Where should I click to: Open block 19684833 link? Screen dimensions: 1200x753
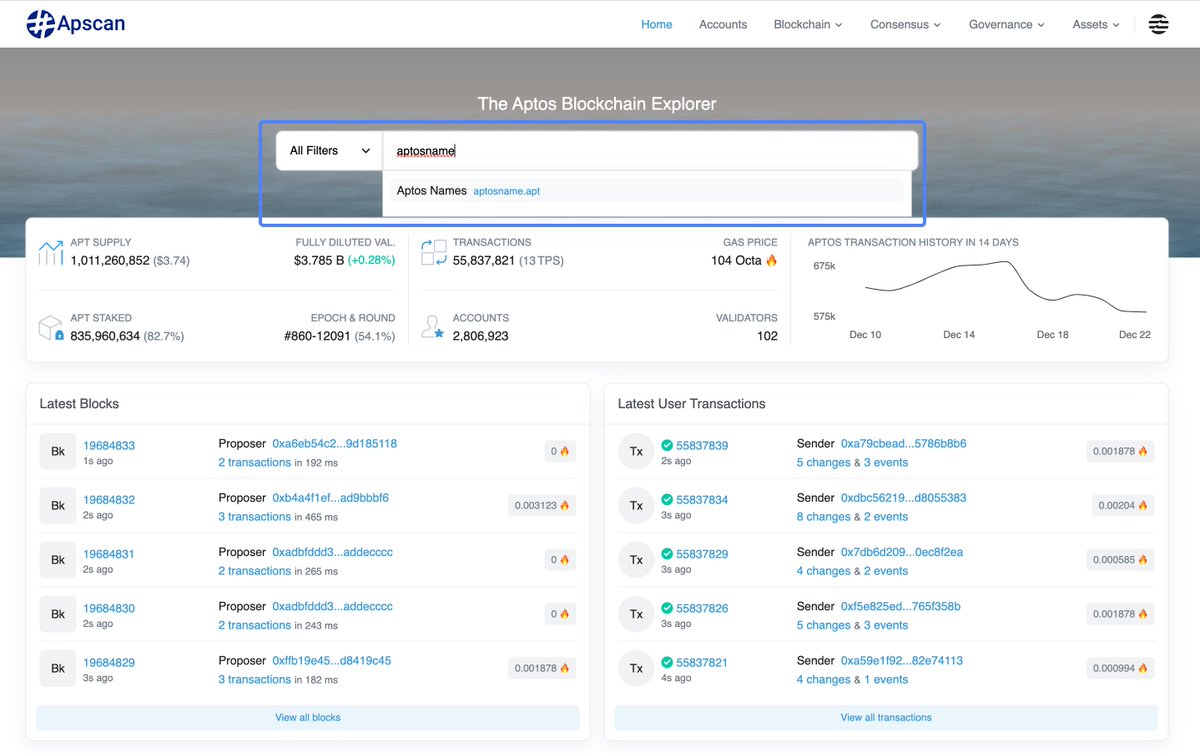click(x=109, y=446)
